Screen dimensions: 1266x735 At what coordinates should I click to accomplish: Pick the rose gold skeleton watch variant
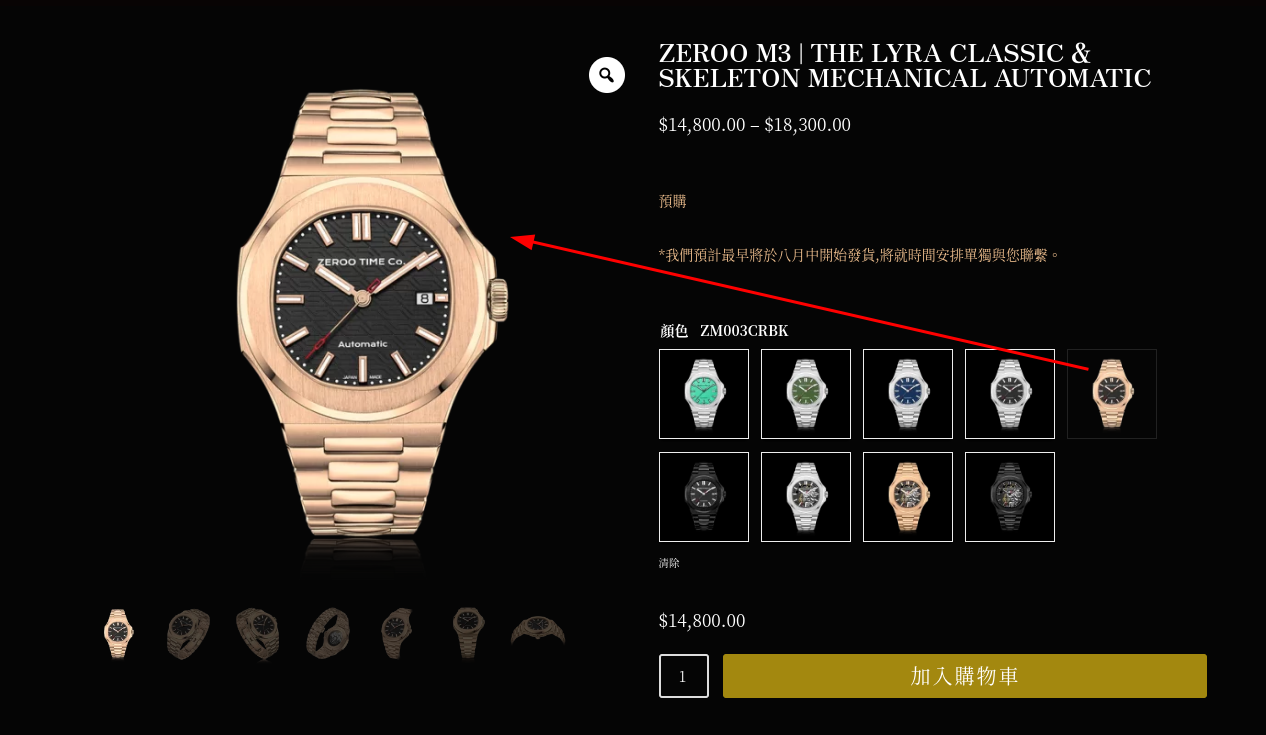(908, 497)
